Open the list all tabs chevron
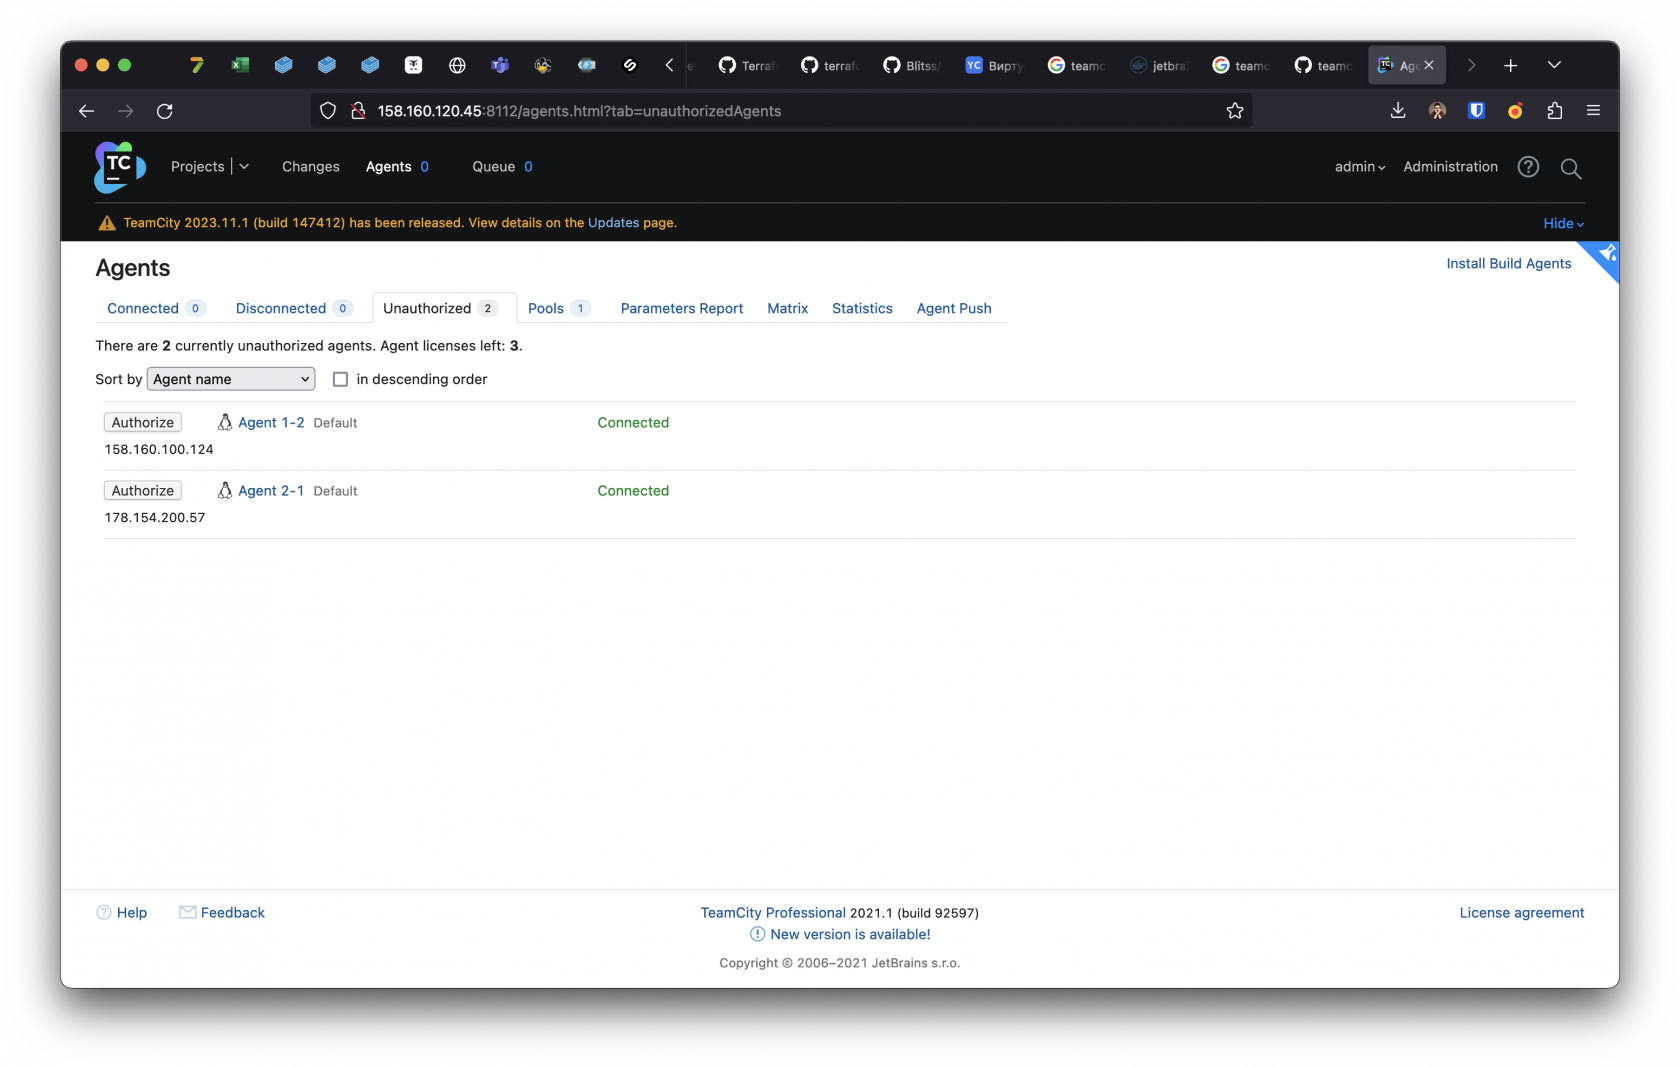This screenshot has height=1068, width=1680. point(1554,65)
